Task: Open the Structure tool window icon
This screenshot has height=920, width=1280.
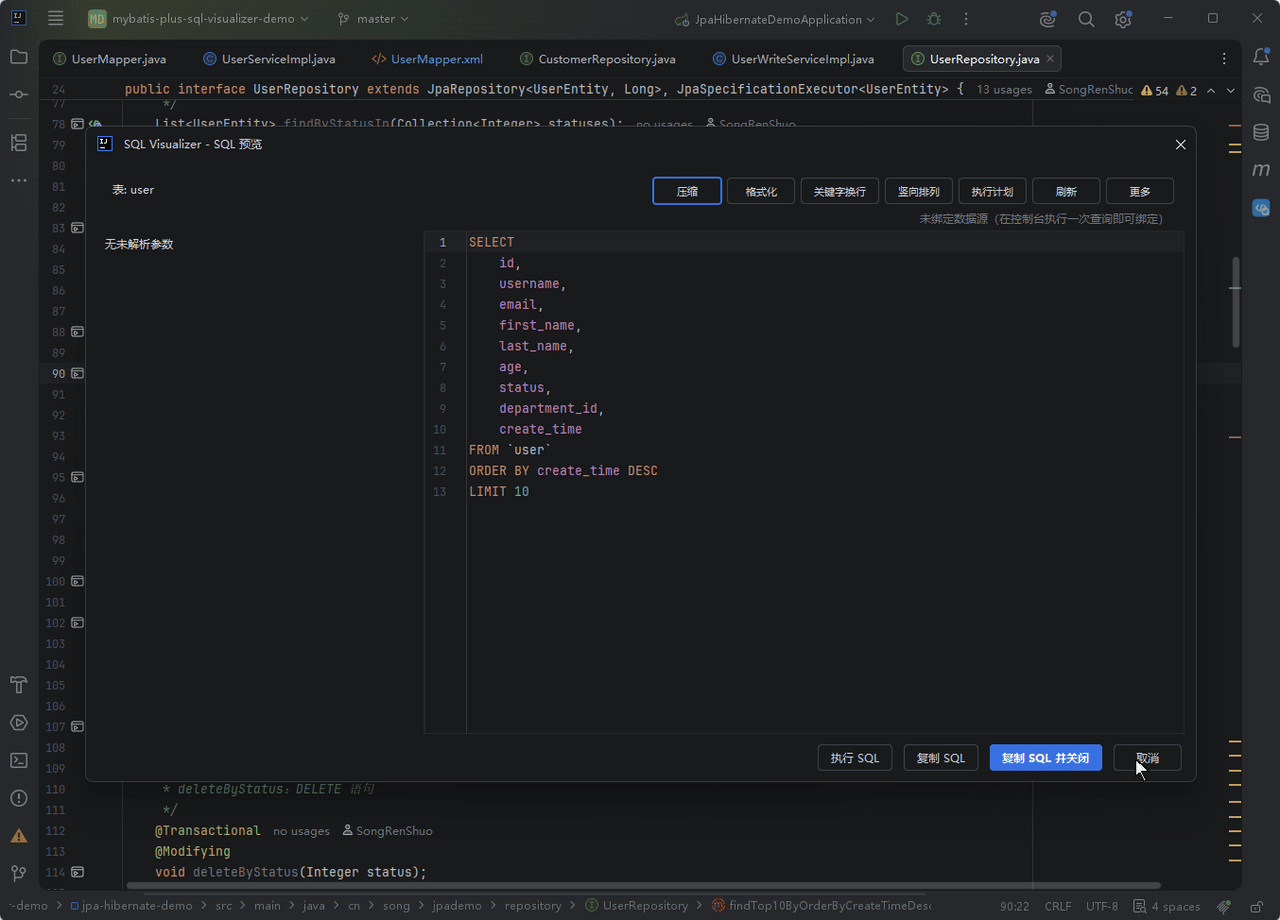Action: pyautogui.click(x=19, y=142)
